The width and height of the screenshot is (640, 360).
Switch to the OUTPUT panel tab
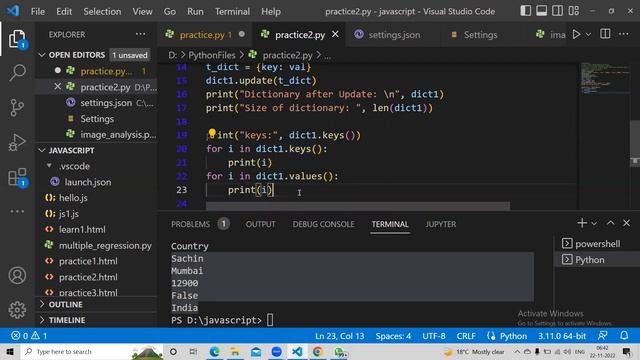point(260,224)
